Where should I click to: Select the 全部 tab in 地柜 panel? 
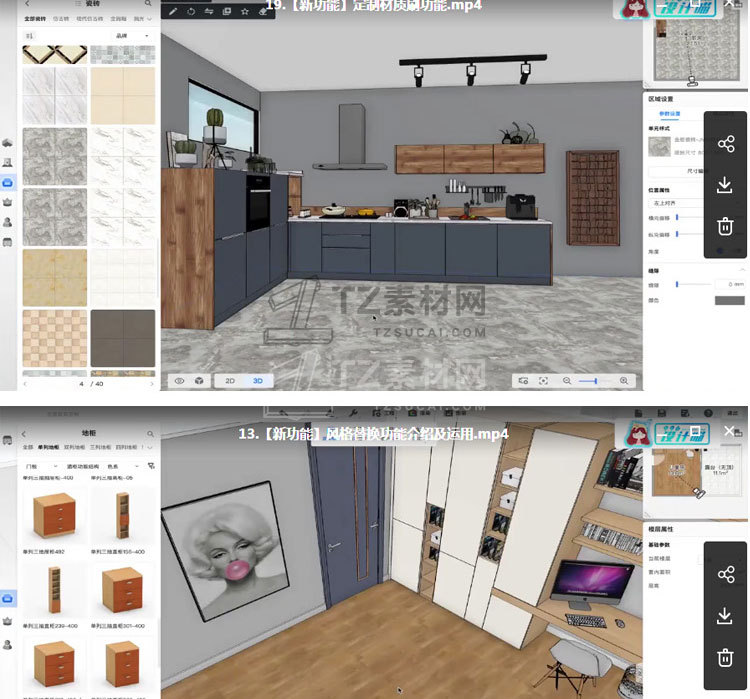pos(28,447)
